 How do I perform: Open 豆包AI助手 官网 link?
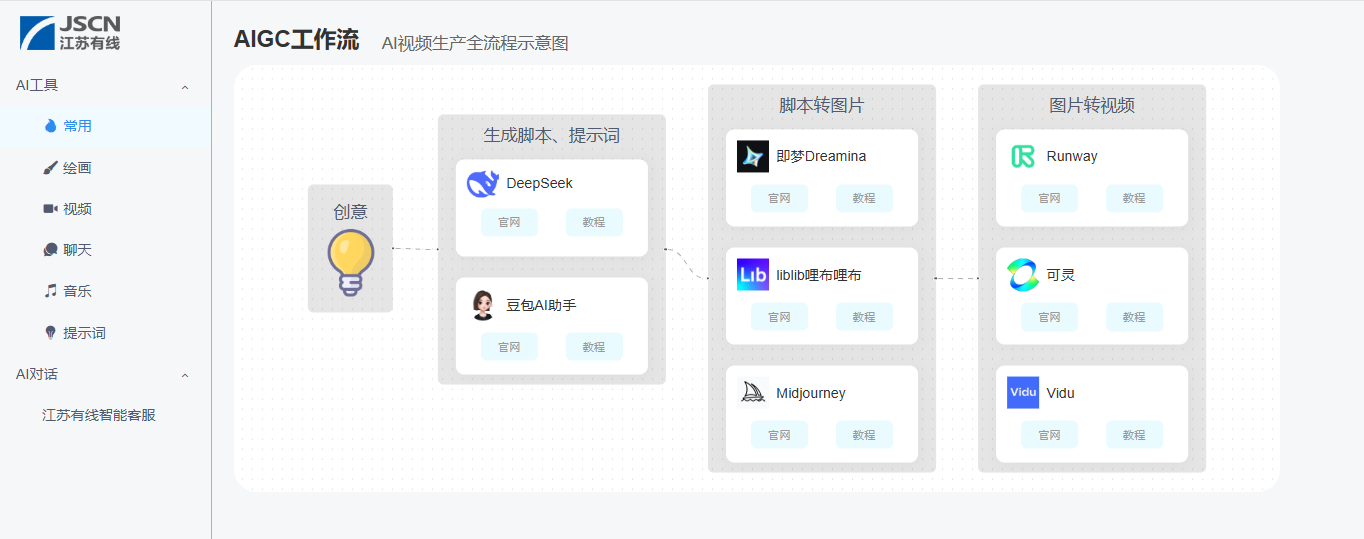tap(509, 347)
